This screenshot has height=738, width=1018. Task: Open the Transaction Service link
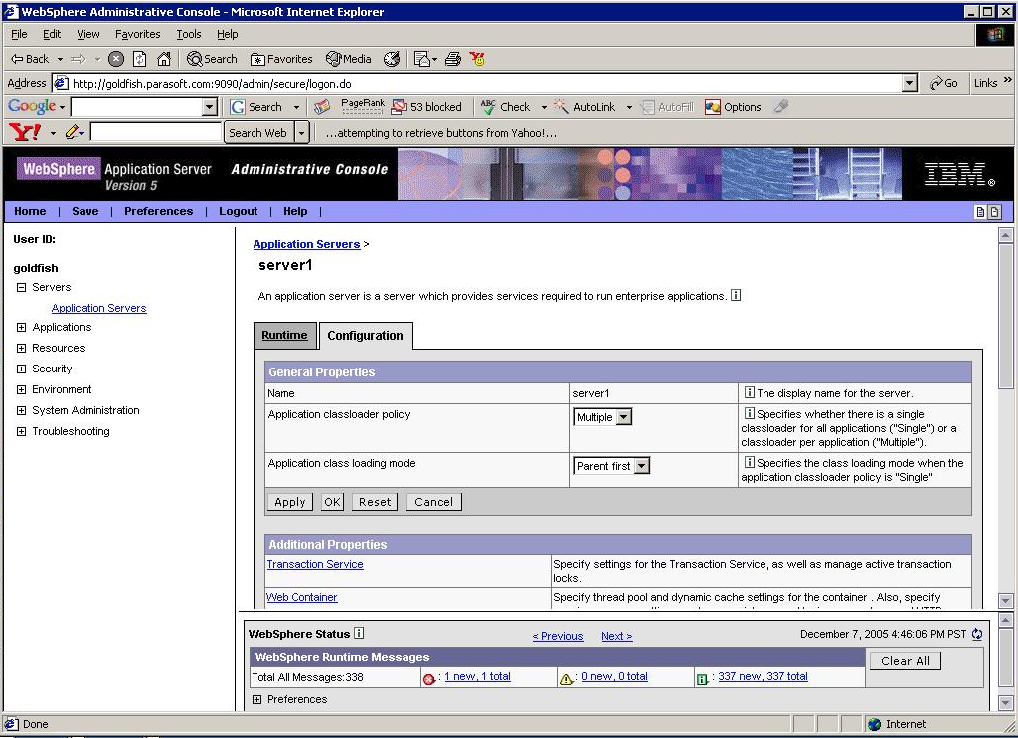315,564
